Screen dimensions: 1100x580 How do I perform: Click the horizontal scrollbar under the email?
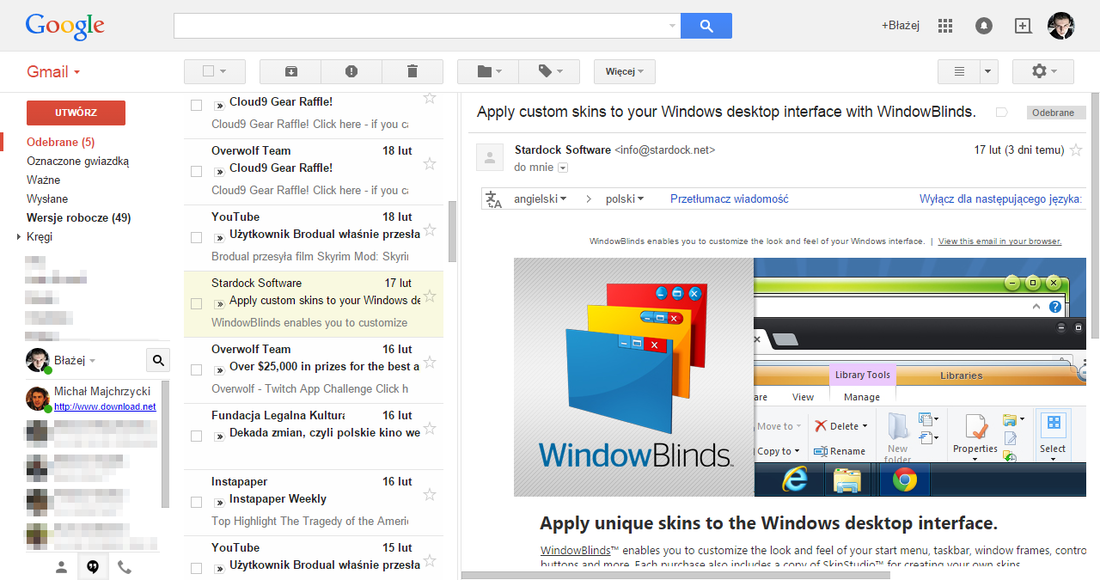tap(676, 576)
